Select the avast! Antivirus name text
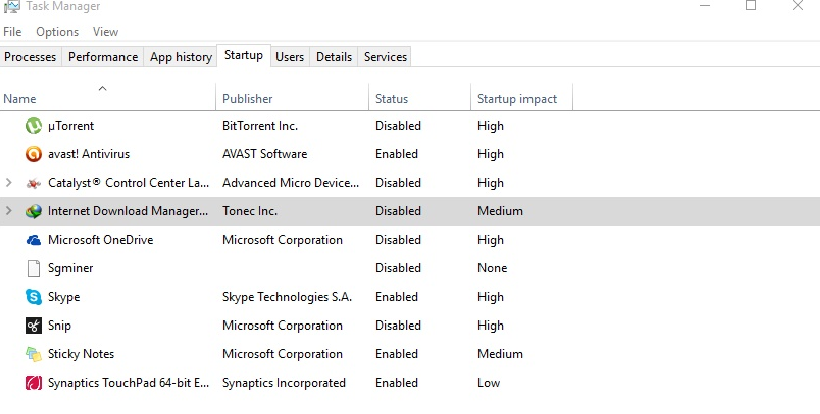Viewport: 820px width, 414px height. [89, 154]
